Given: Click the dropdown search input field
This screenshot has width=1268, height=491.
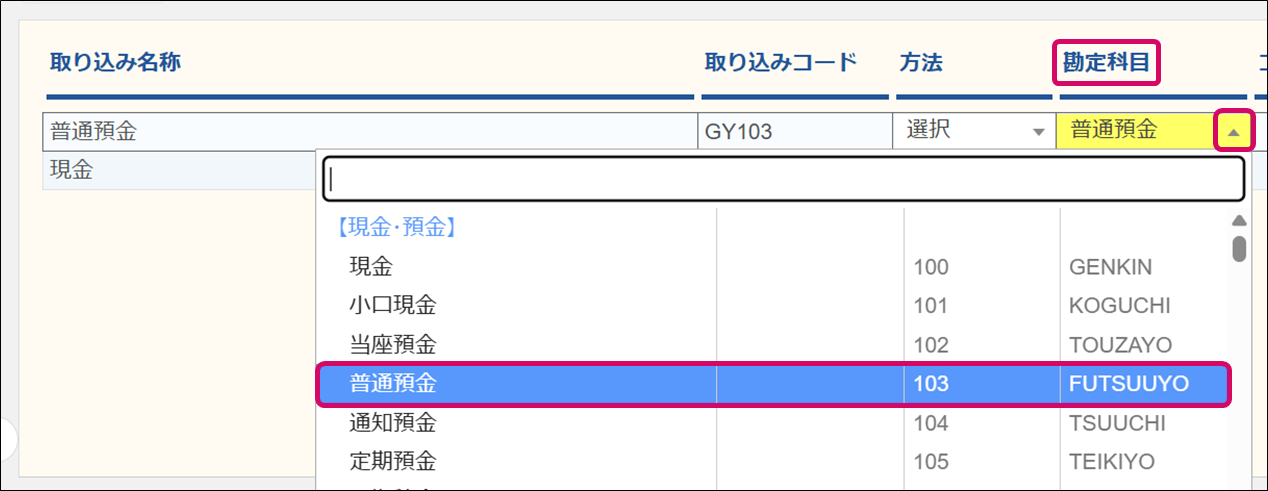Looking at the screenshot, I should pyautogui.click(x=784, y=179).
